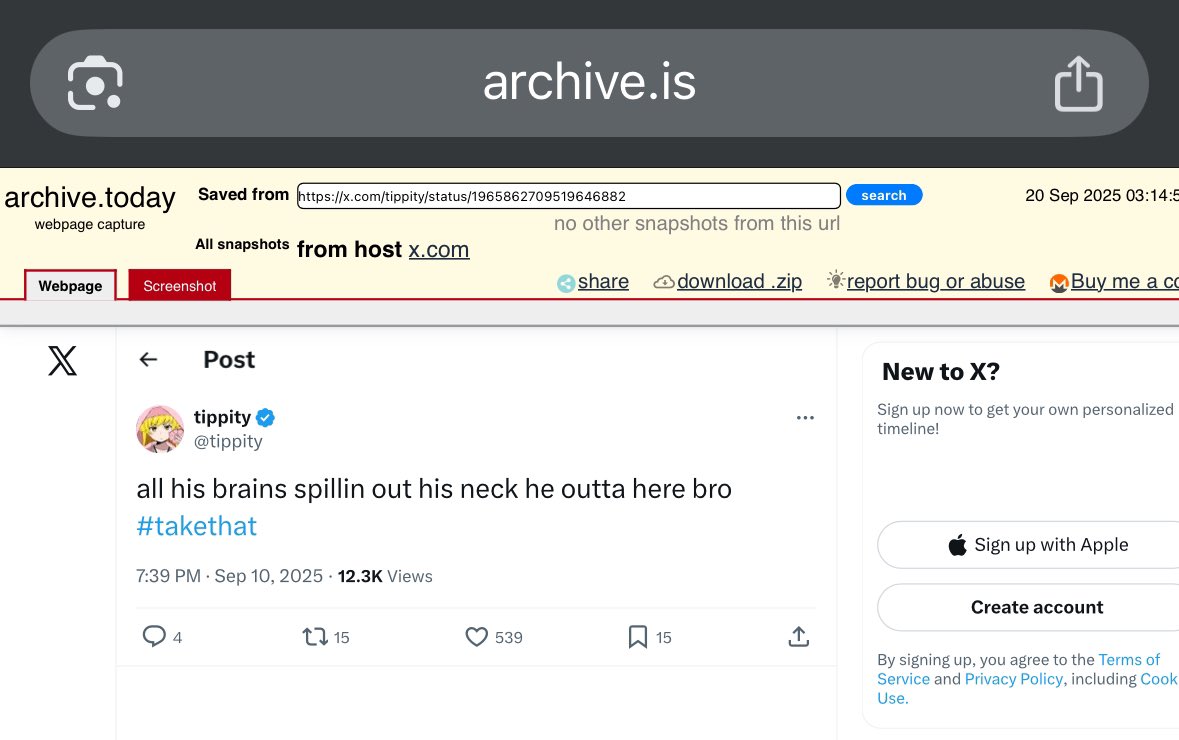
Task: Go back with the left arrow
Action: click(x=148, y=359)
